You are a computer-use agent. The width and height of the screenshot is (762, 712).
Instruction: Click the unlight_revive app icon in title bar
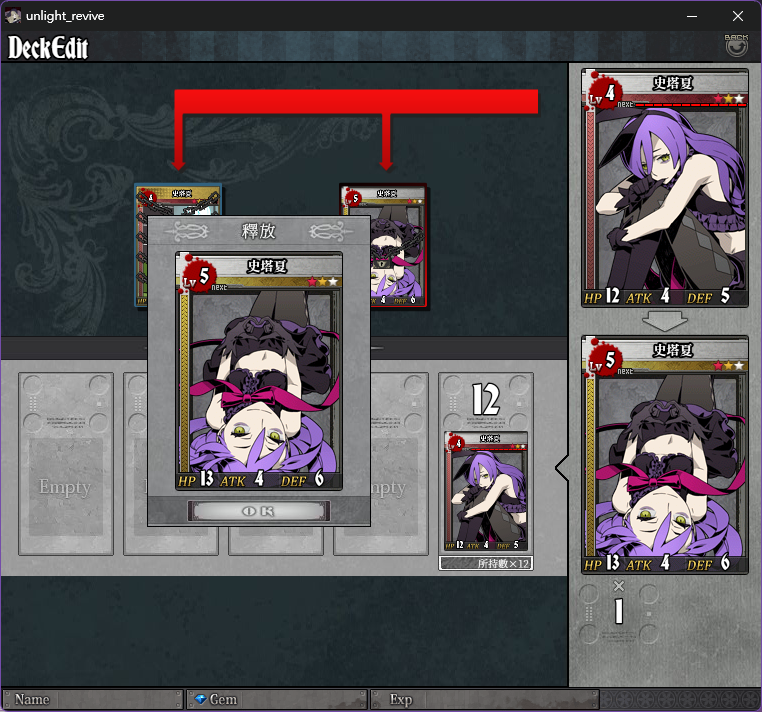tap(13, 16)
